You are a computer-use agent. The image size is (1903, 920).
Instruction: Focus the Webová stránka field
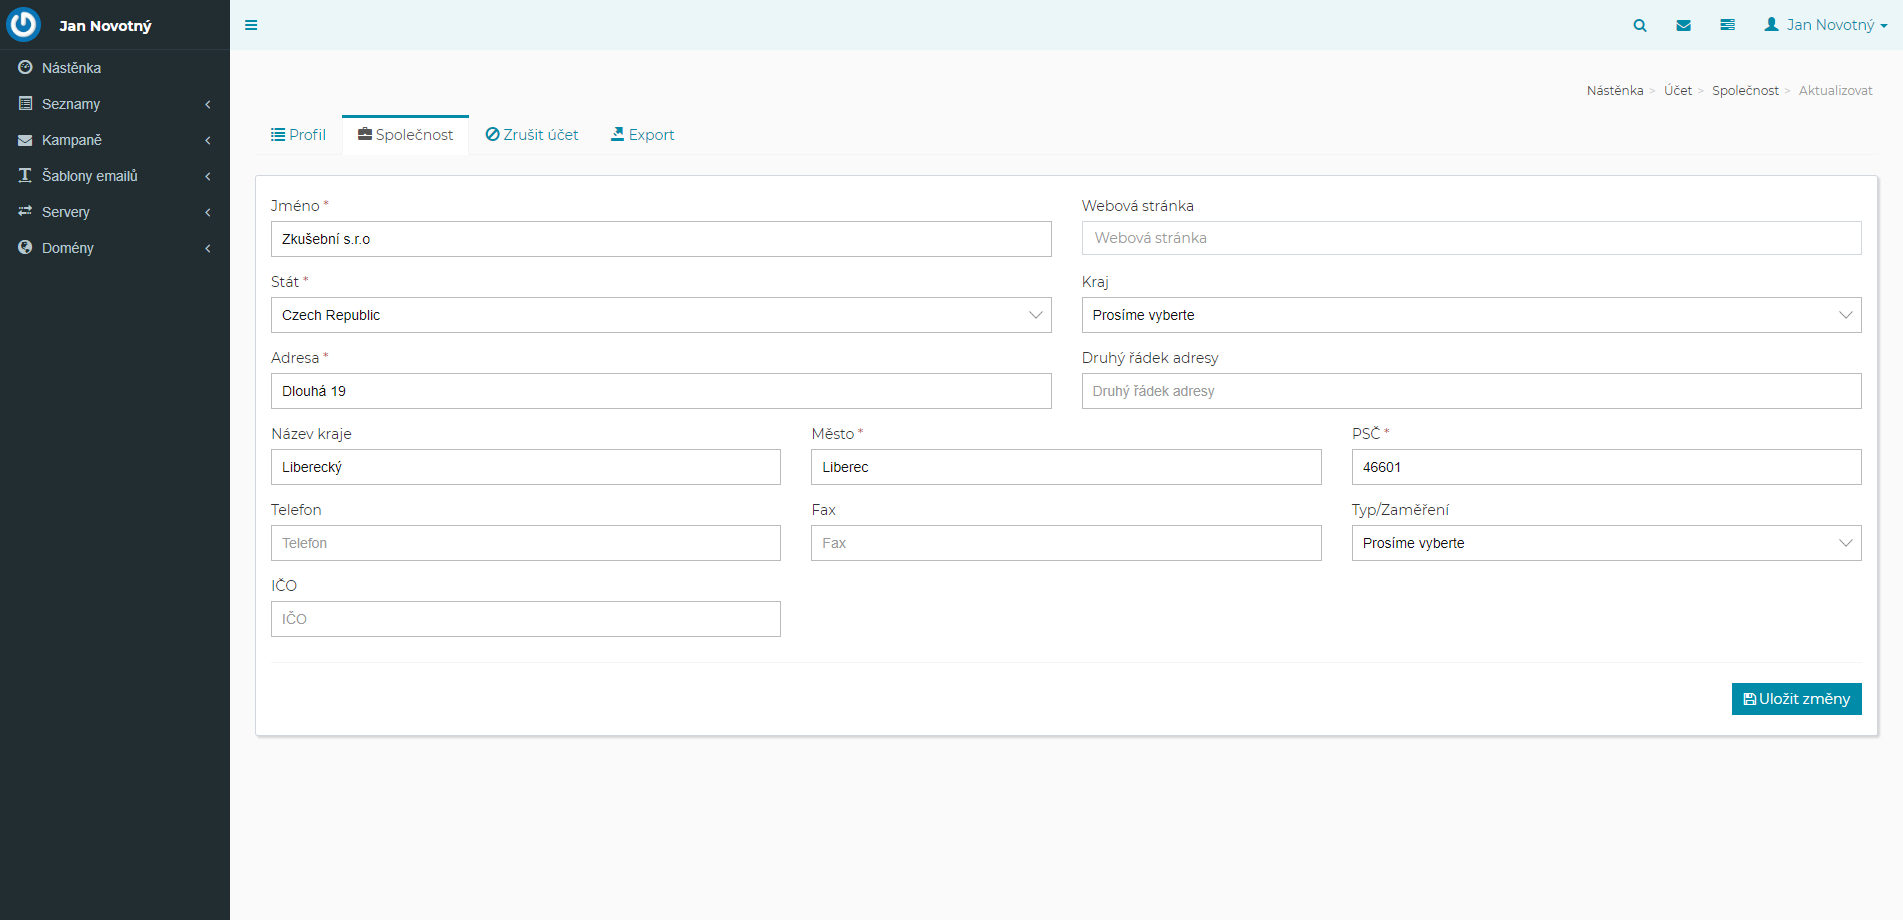pos(1471,238)
